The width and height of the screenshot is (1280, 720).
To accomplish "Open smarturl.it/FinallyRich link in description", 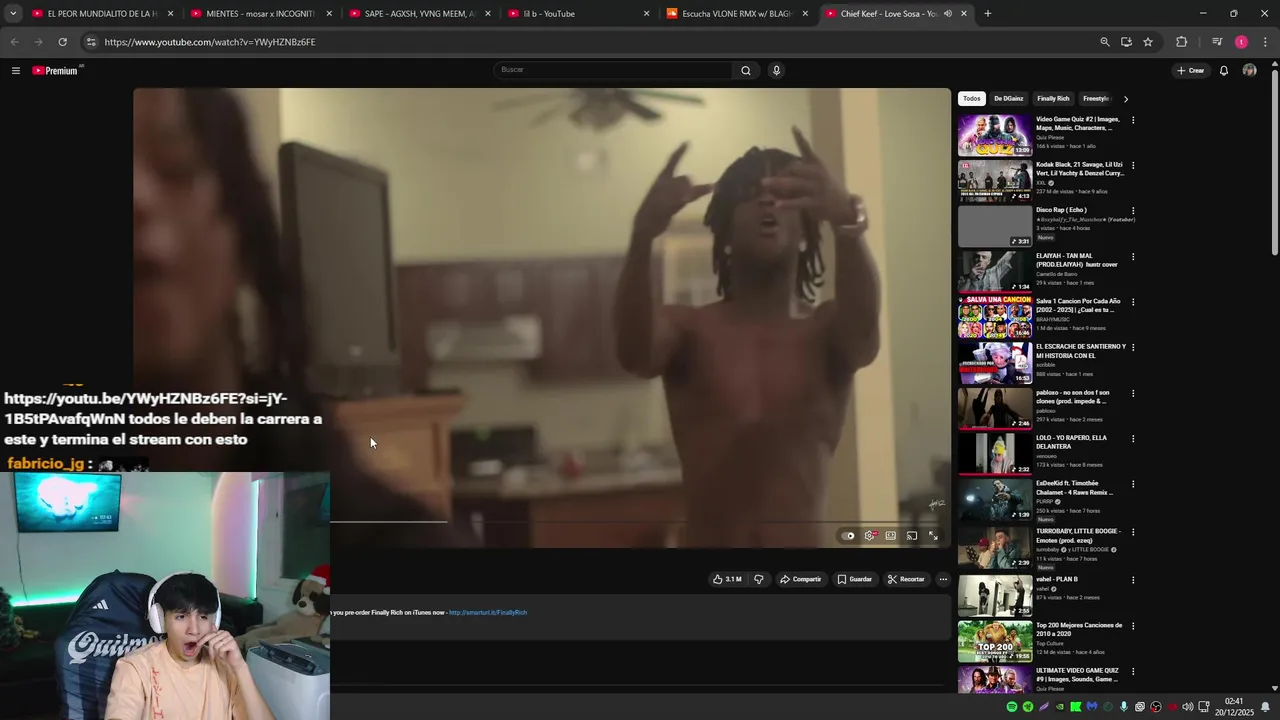I will (487, 612).
